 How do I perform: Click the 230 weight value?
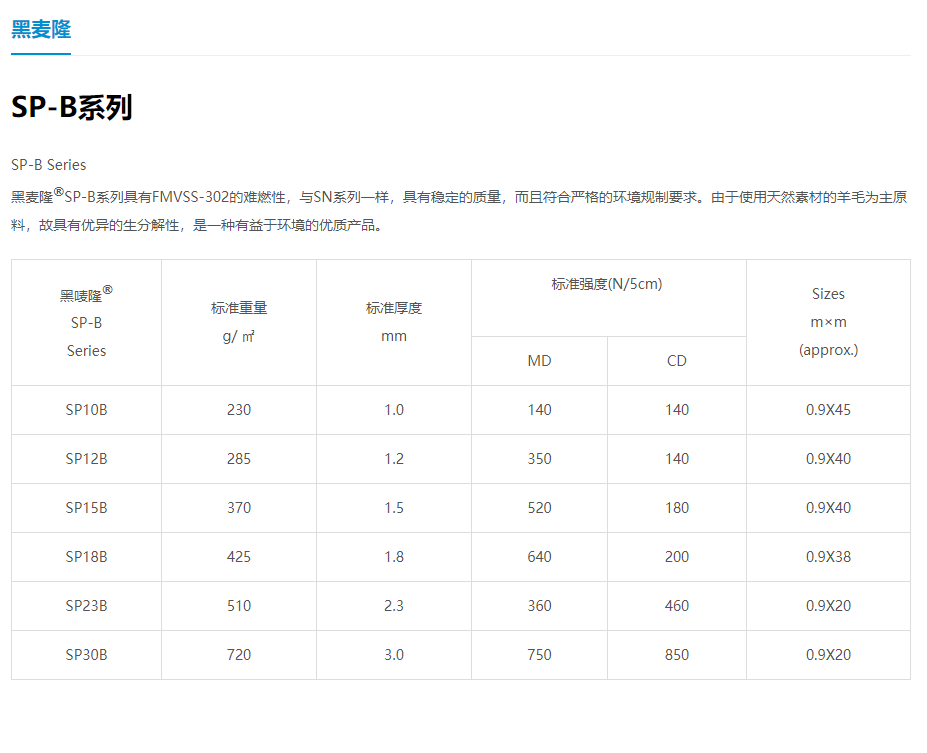[239, 410]
